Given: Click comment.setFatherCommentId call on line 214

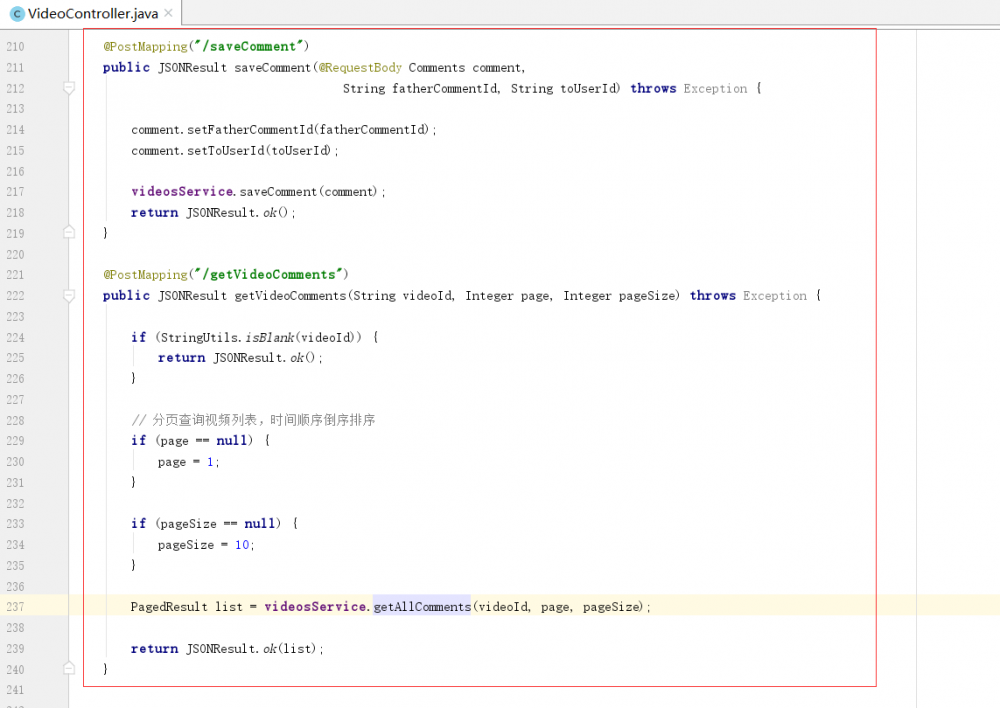Looking at the screenshot, I should [x=284, y=130].
